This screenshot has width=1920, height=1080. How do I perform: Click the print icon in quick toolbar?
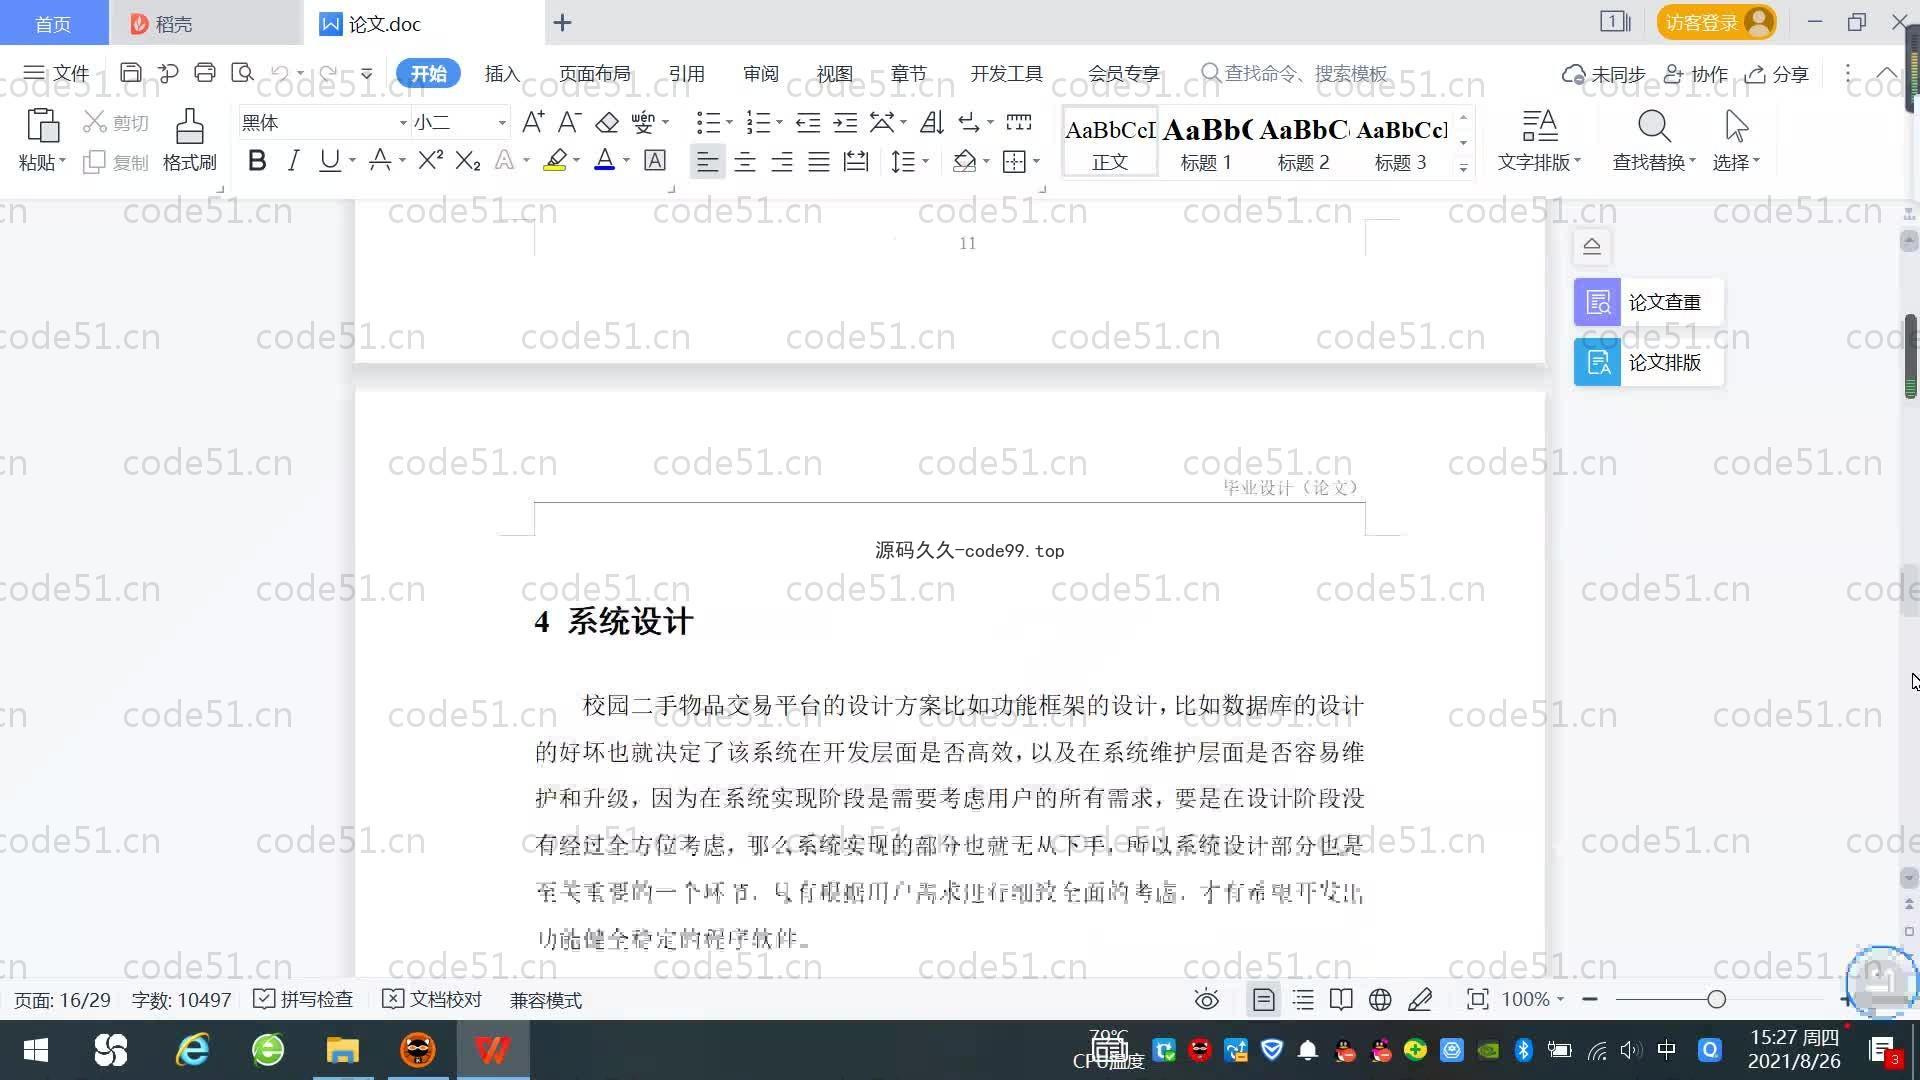point(205,73)
